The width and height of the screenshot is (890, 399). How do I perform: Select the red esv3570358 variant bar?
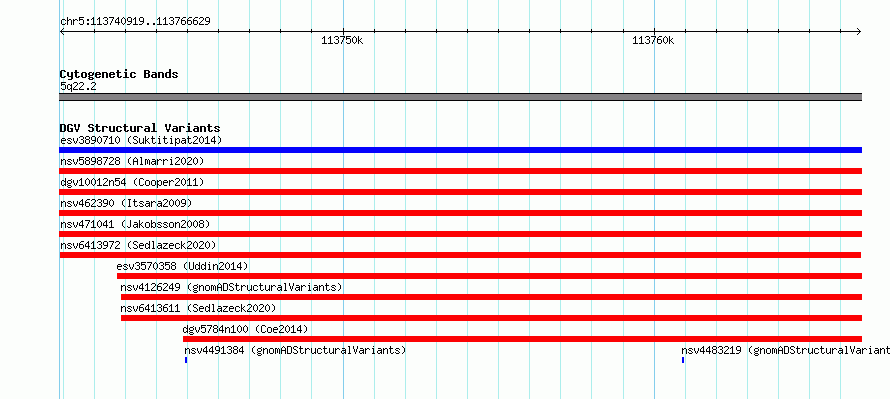(489, 276)
